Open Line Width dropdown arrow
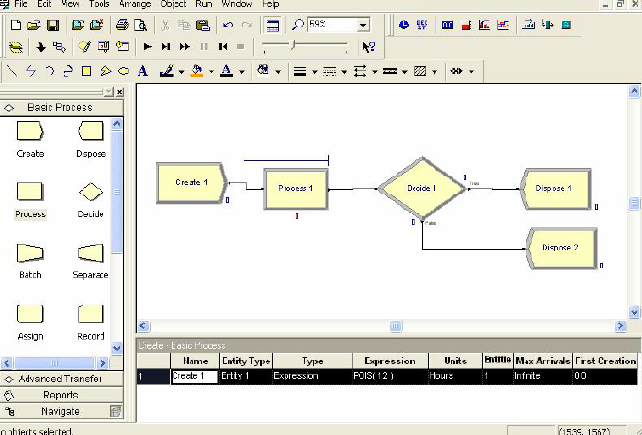642x435 pixels. coord(314,72)
